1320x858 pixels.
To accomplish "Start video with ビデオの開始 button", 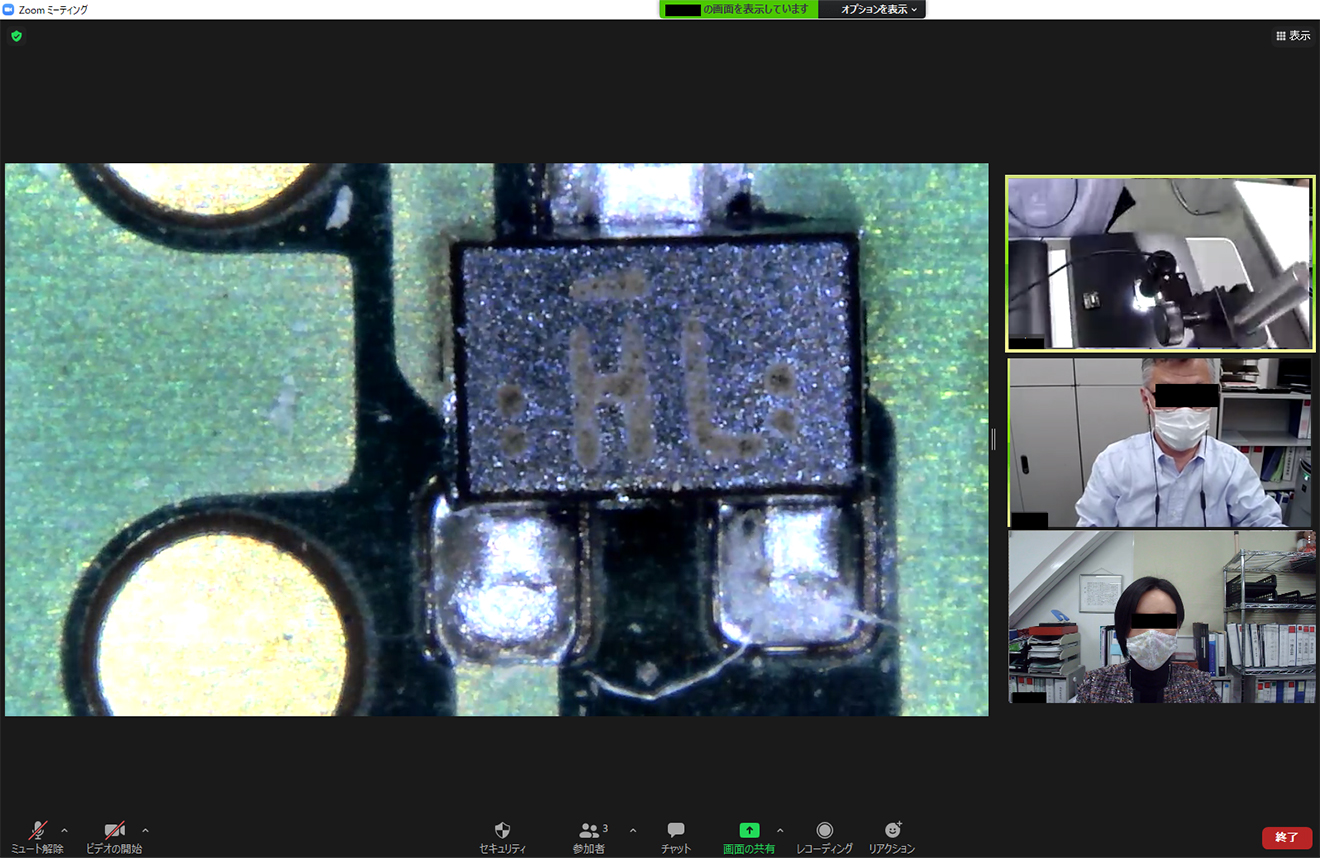I will [x=114, y=836].
